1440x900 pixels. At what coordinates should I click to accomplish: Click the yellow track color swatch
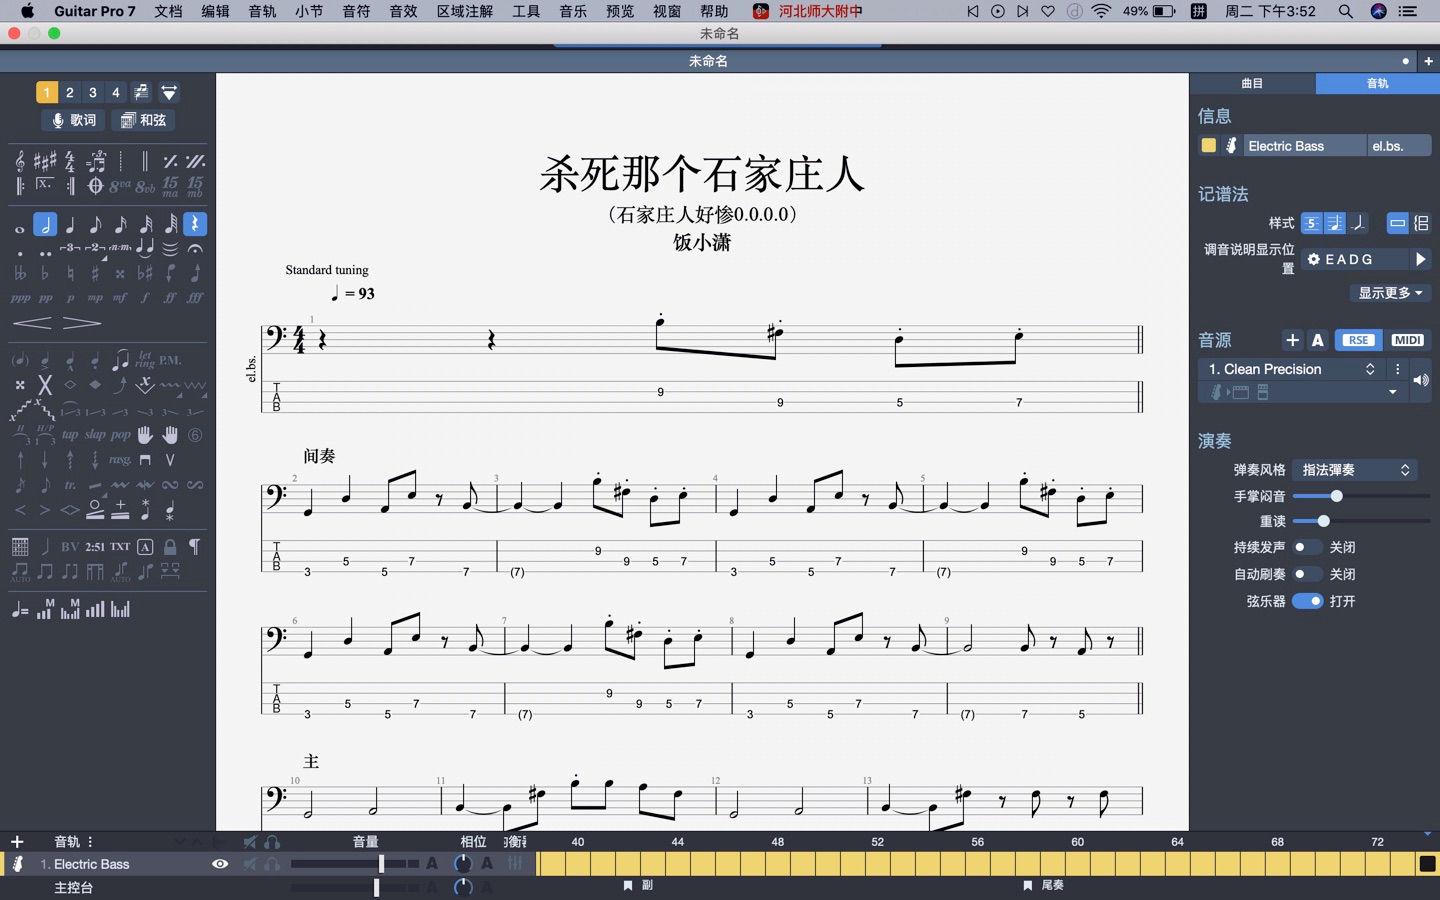click(1208, 146)
